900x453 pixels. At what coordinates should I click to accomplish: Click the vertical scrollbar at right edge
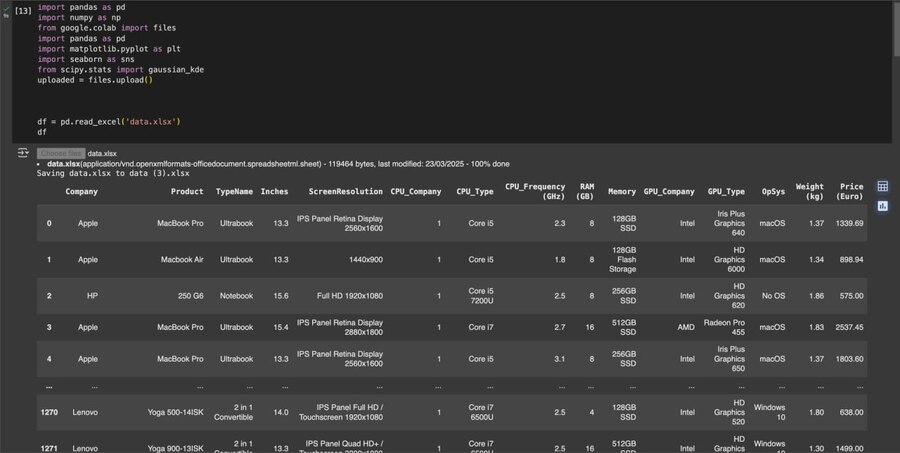pos(896,29)
